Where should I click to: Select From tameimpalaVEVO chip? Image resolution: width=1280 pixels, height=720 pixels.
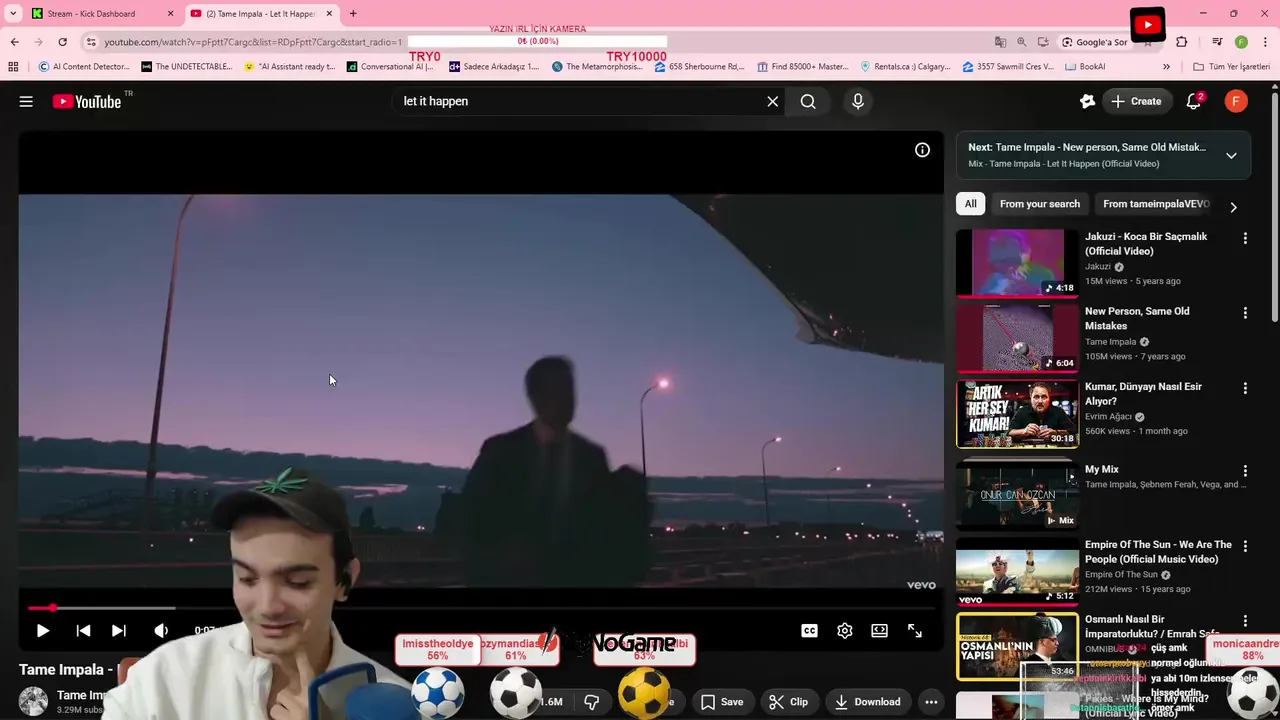pyautogui.click(x=1156, y=204)
